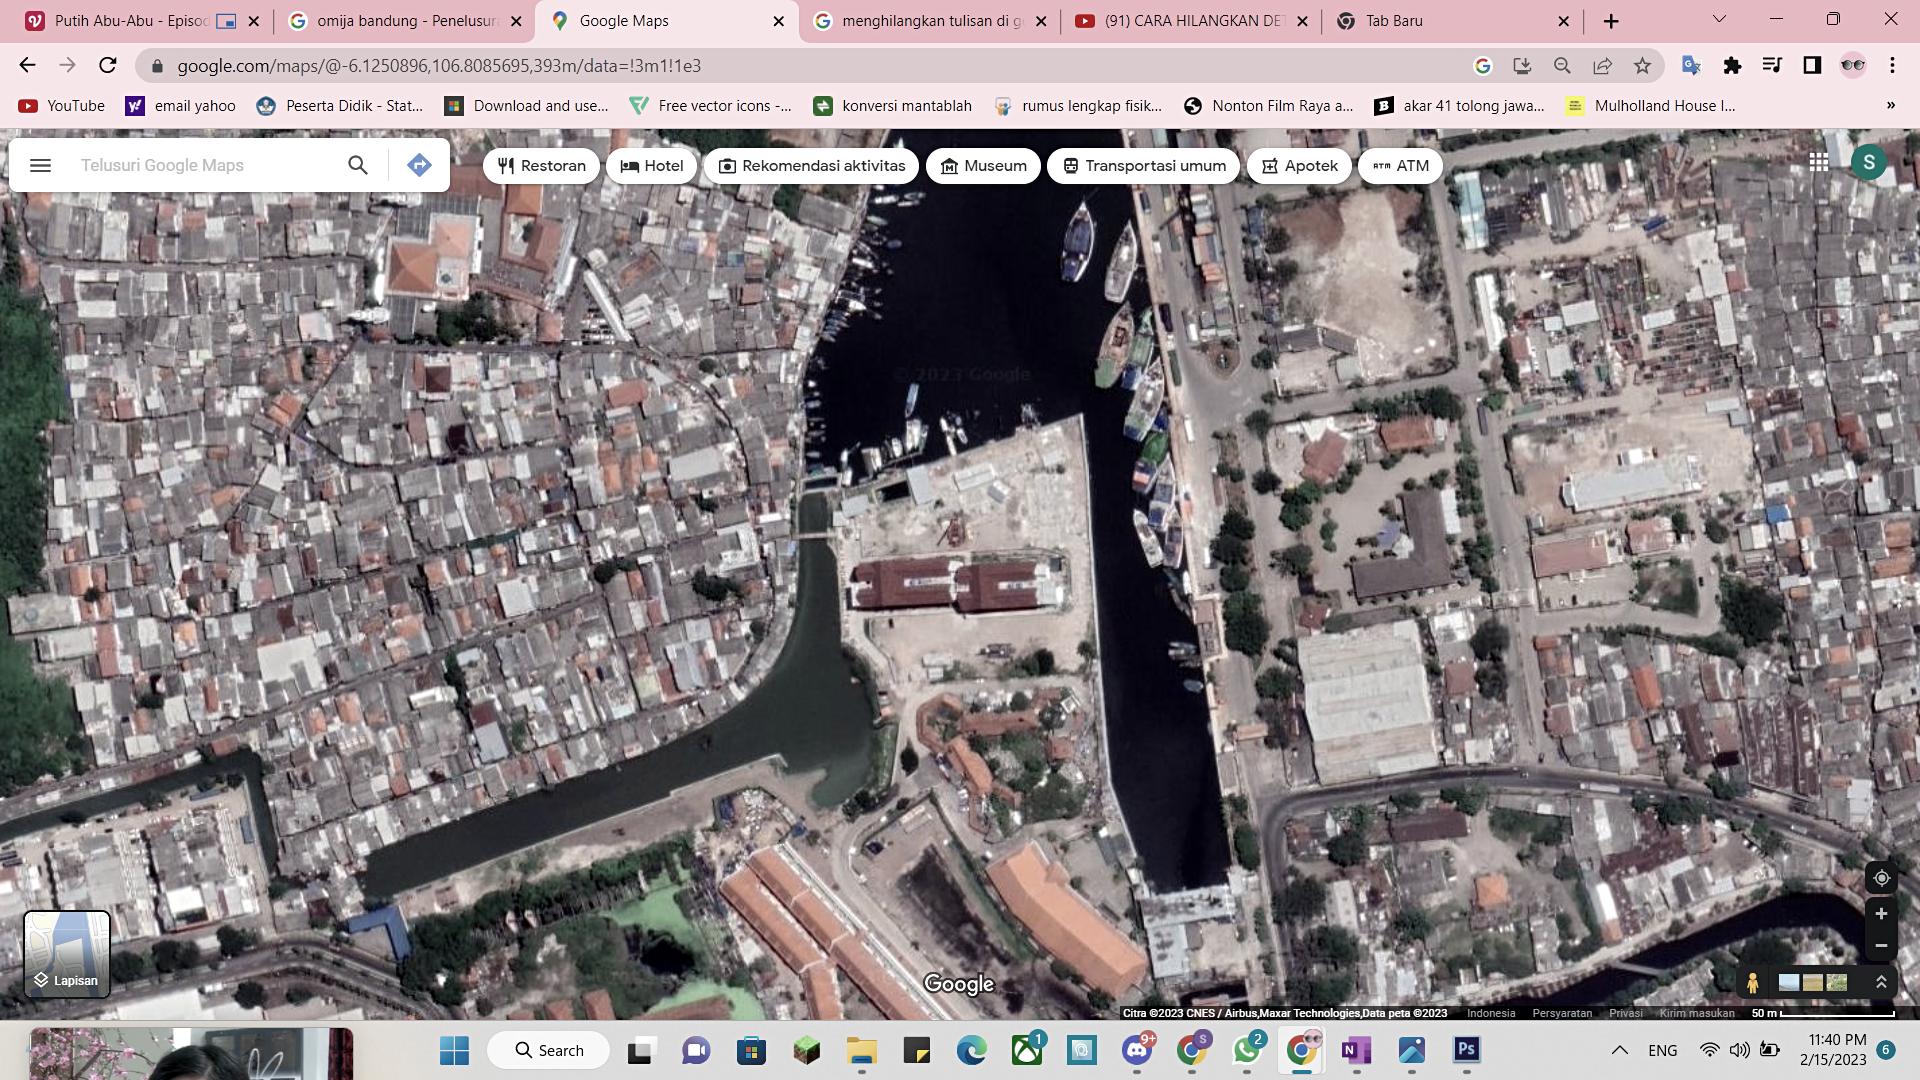Switch to the Tab Baru tab

pyautogui.click(x=1440, y=21)
